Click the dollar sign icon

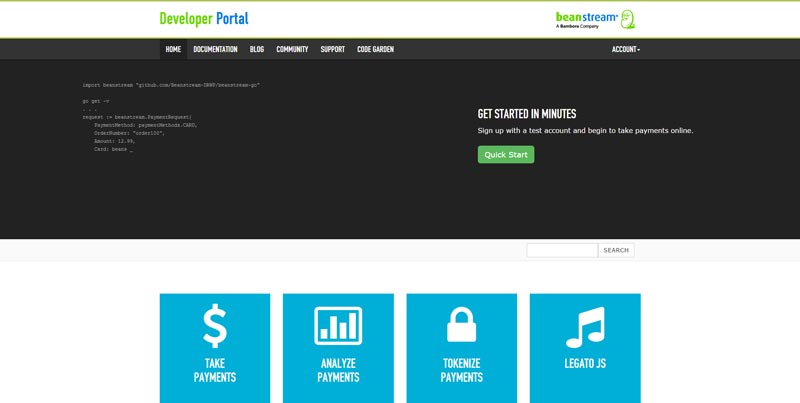(x=214, y=326)
